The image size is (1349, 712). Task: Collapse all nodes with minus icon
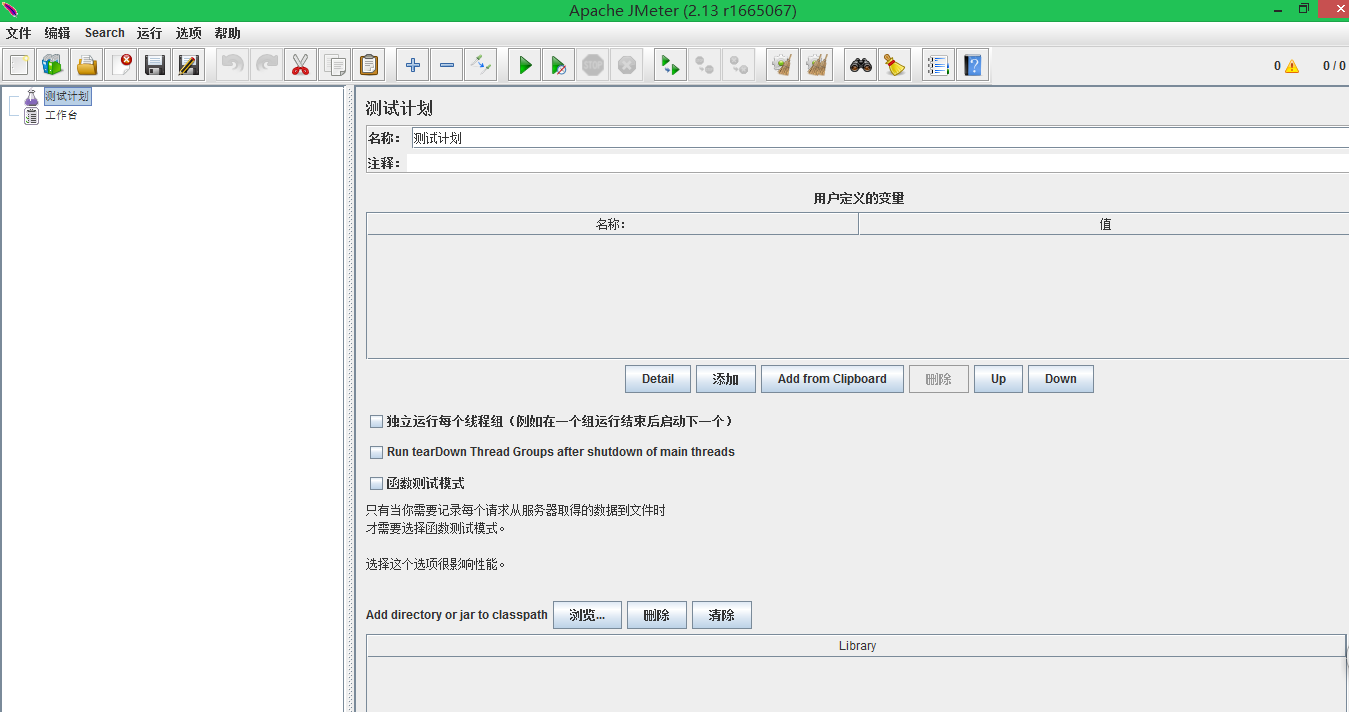[447, 66]
